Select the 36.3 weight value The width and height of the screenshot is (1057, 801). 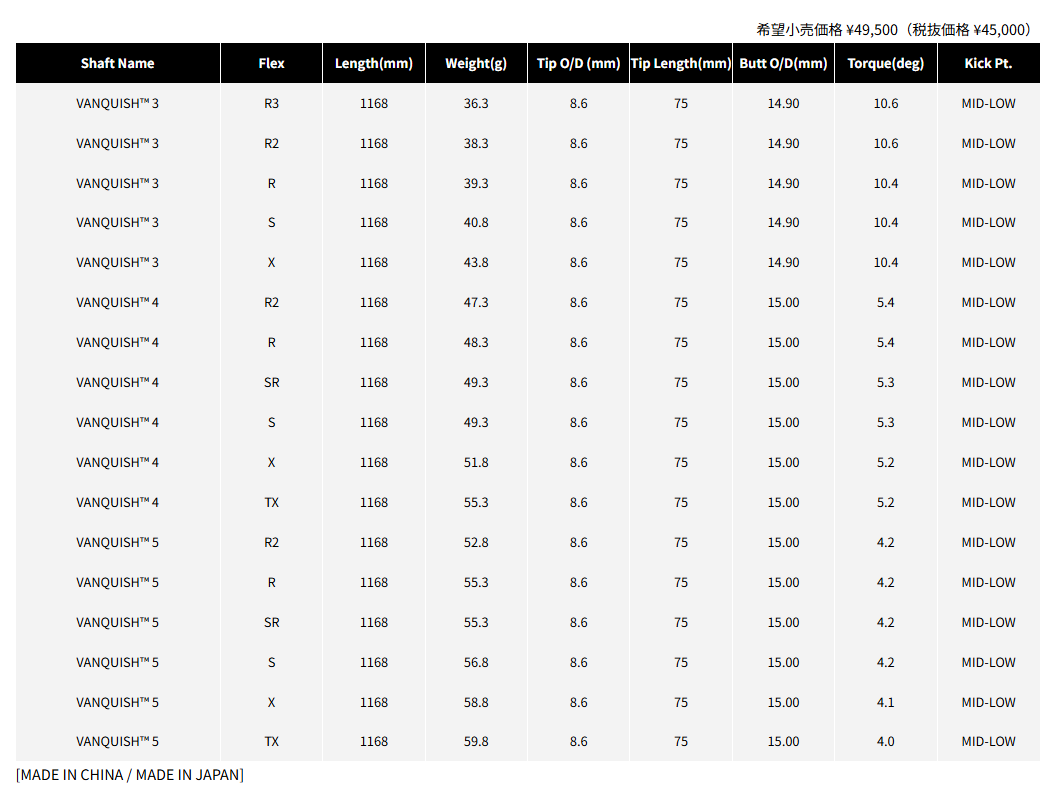tap(476, 103)
